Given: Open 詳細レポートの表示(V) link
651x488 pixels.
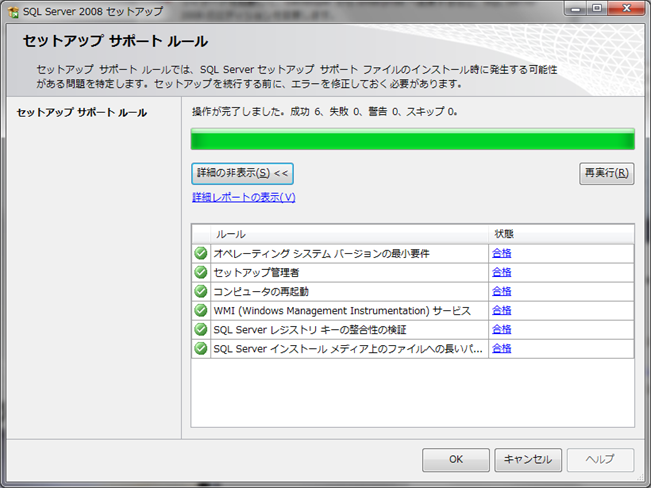Looking at the screenshot, I should (x=244, y=198).
